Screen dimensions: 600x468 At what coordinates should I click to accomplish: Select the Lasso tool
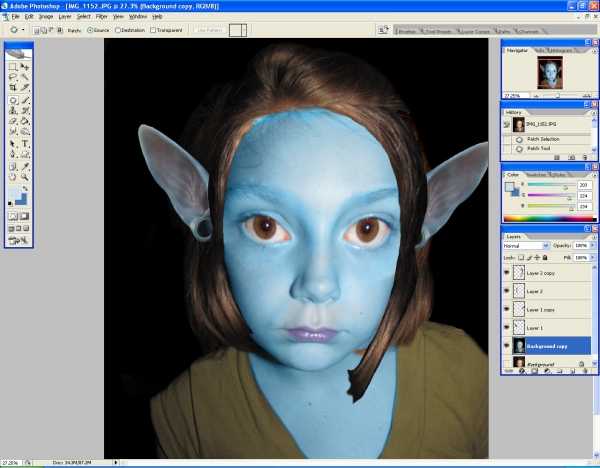13,77
